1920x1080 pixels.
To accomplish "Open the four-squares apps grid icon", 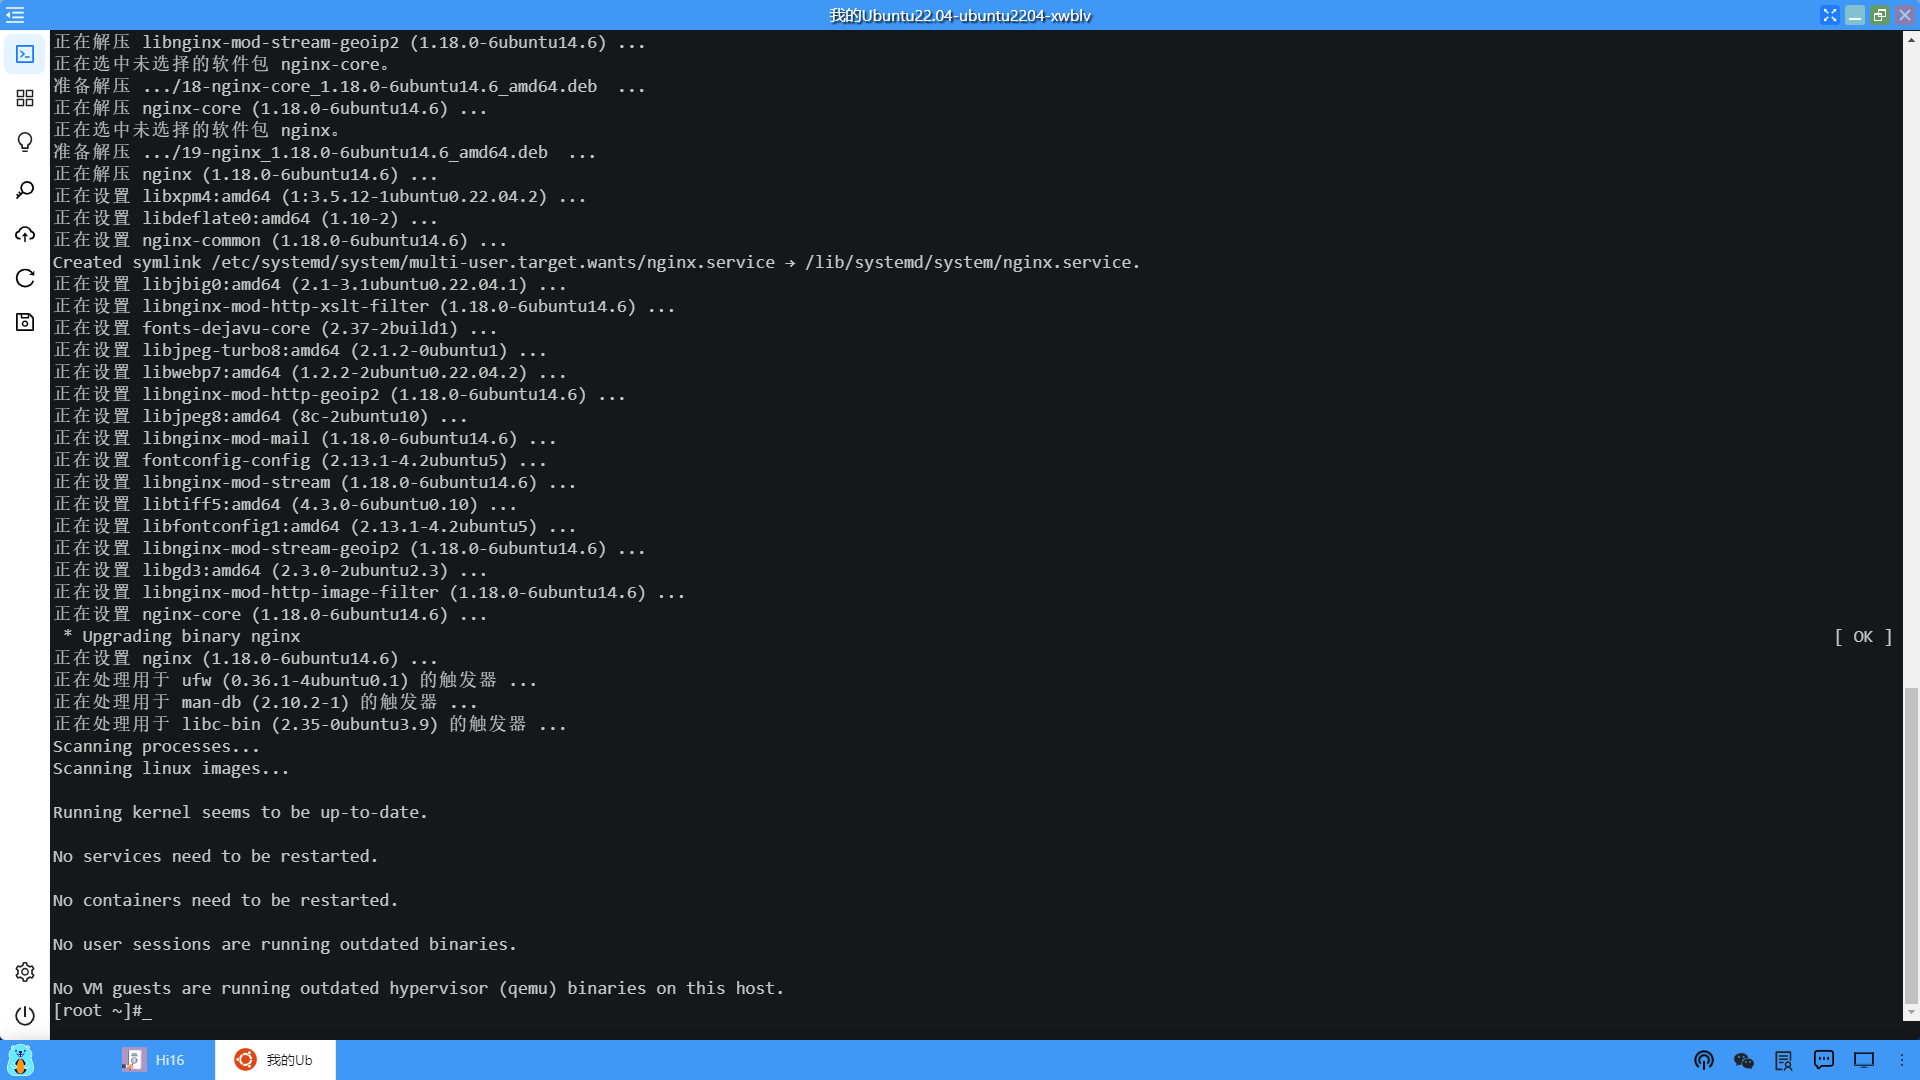I will pyautogui.click(x=25, y=98).
